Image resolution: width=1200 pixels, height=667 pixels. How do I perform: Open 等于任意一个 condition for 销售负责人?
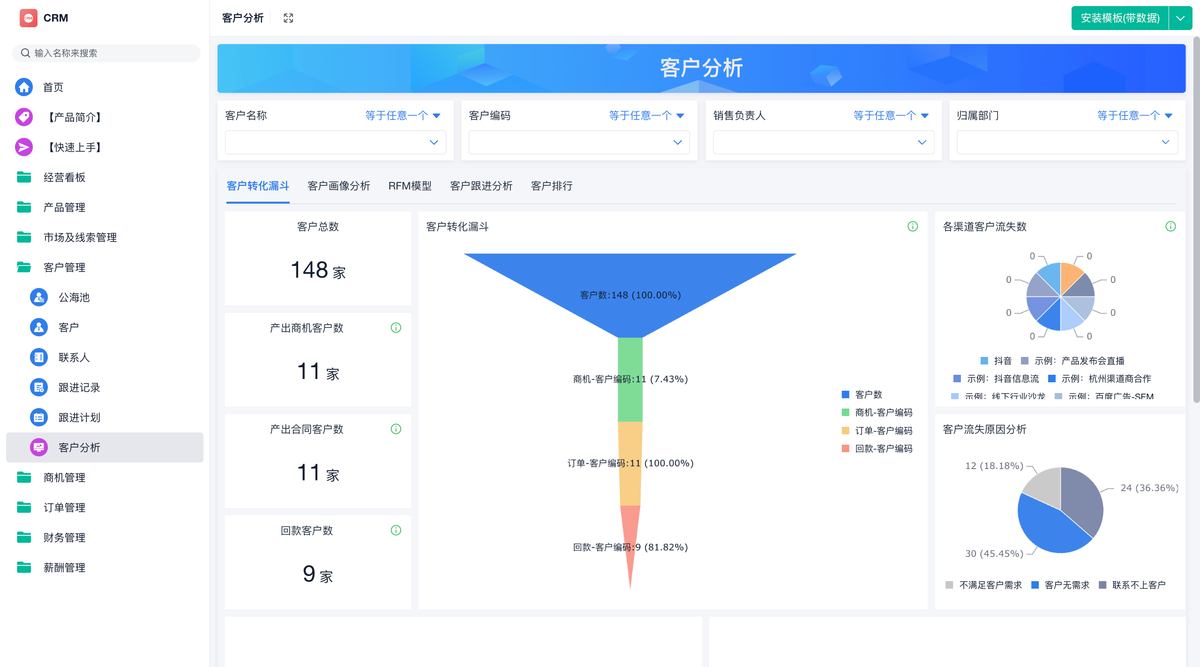pyautogui.click(x=891, y=116)
